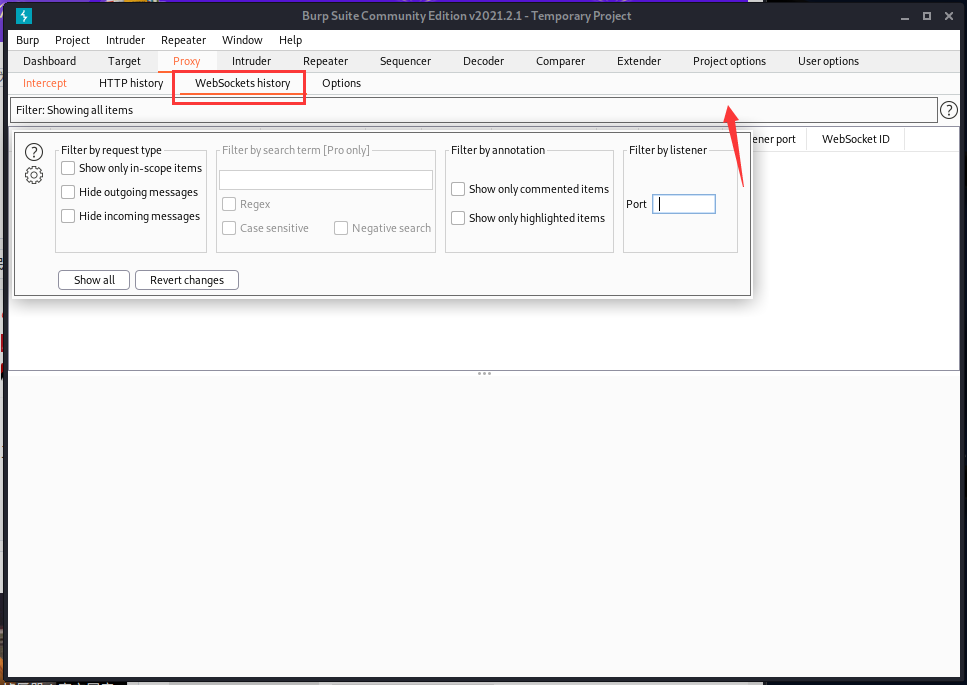Open the Burp menu
The height and width of the screenshot is (685, 967).
pyautogui.click(x=27, y=40)
